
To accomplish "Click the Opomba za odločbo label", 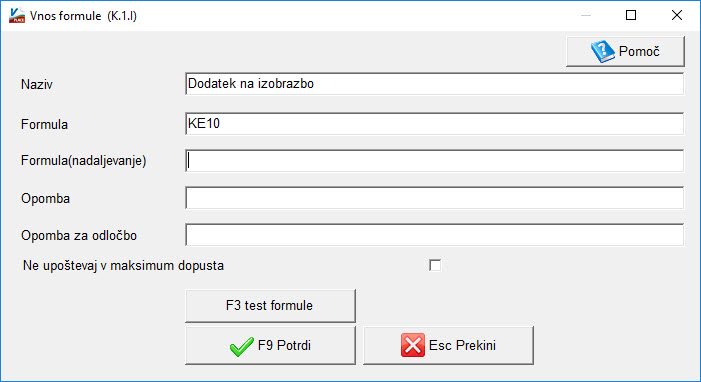I will (x=79, y=235).
